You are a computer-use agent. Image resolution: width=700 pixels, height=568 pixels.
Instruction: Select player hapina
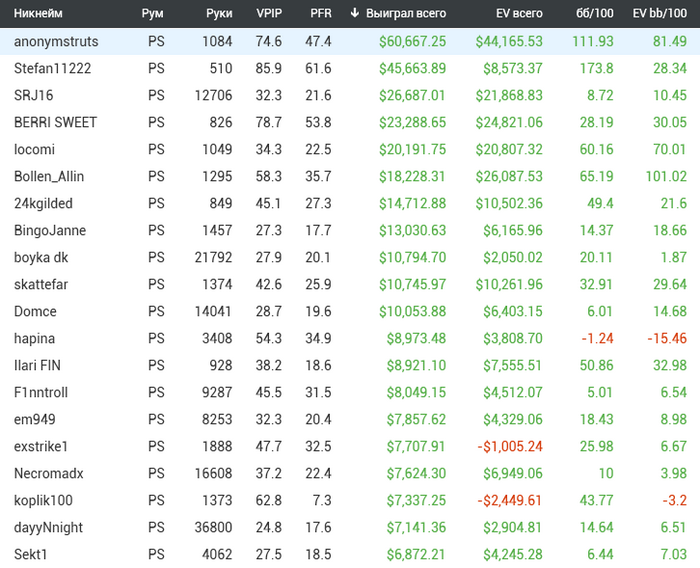pyautogui.click(x=34, y=338)
